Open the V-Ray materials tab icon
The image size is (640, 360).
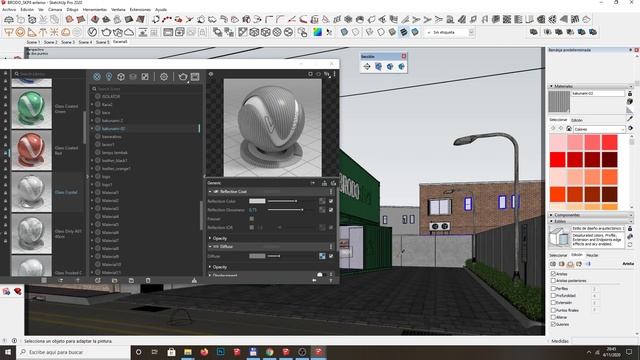point(97,76)
